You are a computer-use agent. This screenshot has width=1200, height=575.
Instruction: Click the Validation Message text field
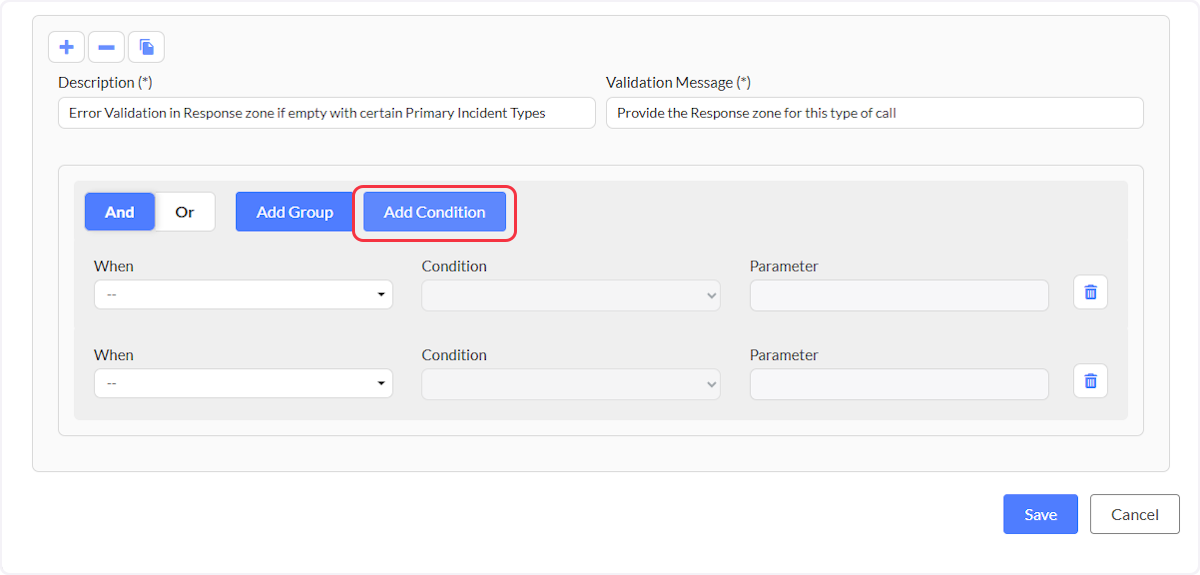875,113
